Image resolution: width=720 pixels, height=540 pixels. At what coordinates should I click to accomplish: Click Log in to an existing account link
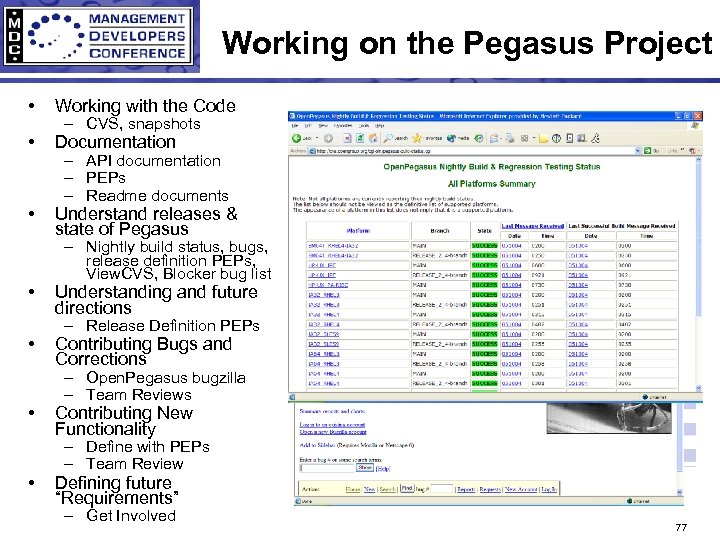(x=332, y=425)
